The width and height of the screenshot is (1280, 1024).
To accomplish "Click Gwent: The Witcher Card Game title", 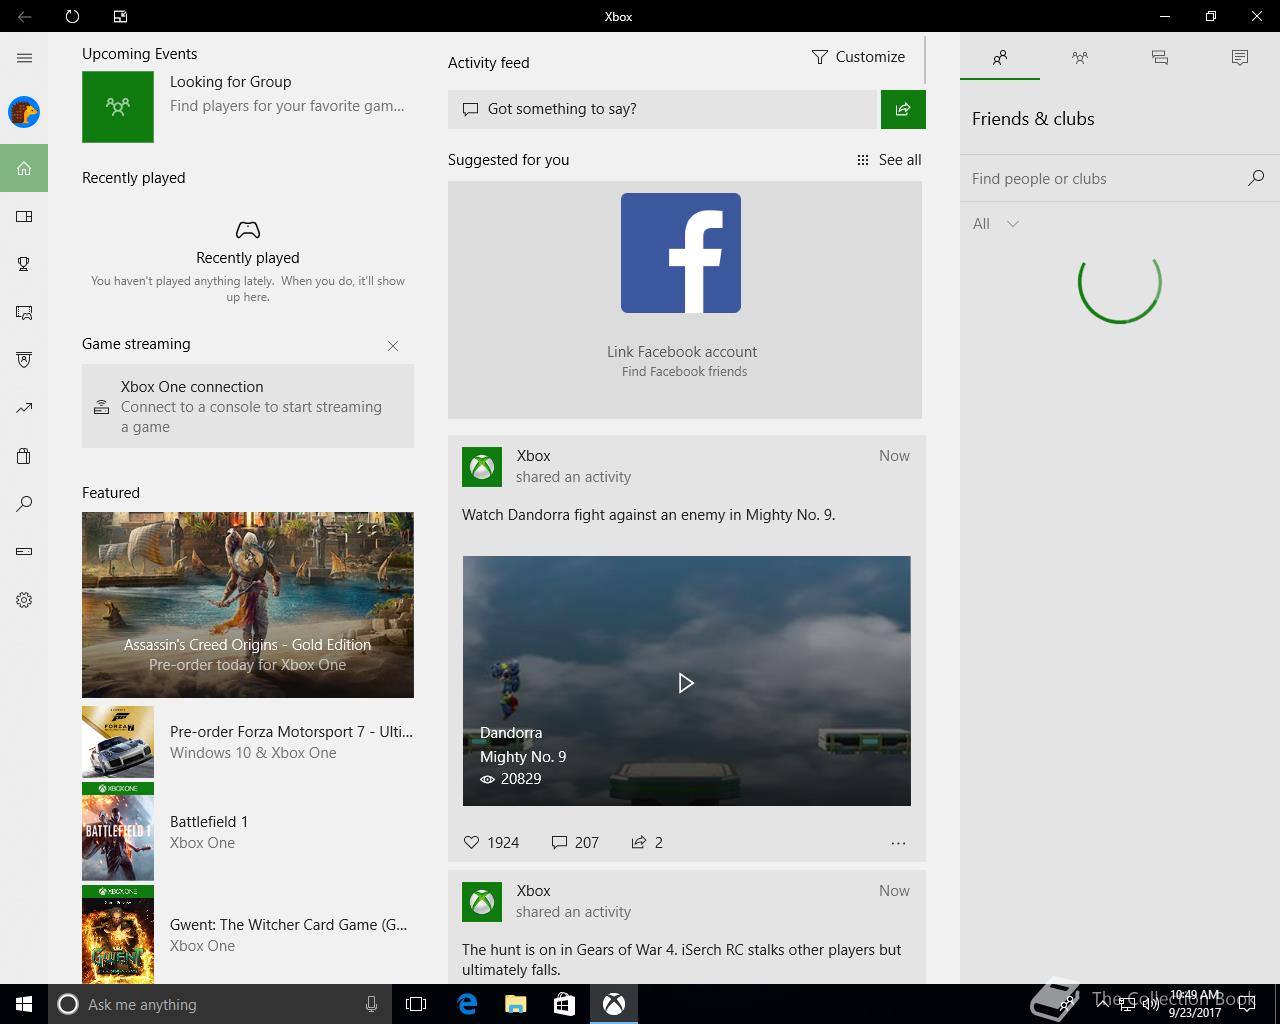I will pos(289,925).
